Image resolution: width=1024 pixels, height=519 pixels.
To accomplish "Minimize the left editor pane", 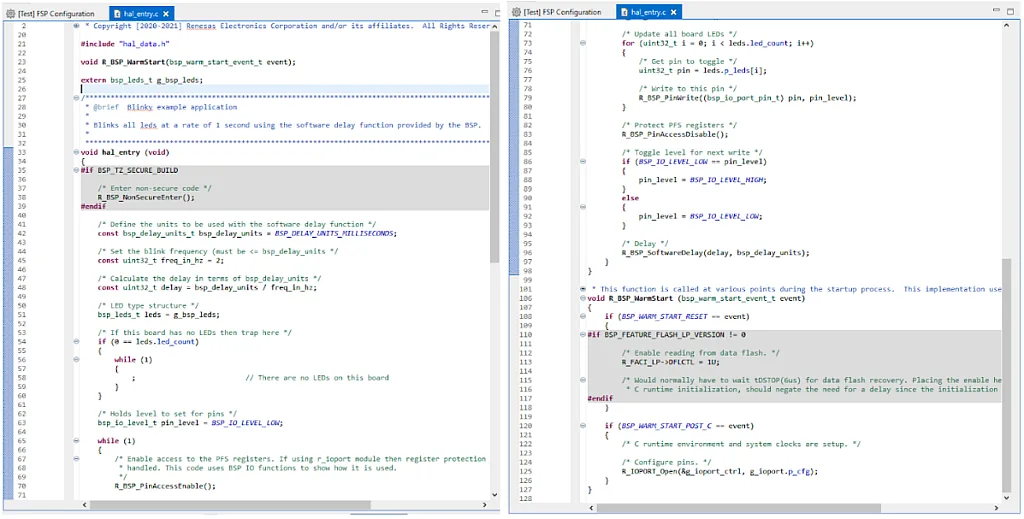I will pyautogui.click(x=485, y=12).
